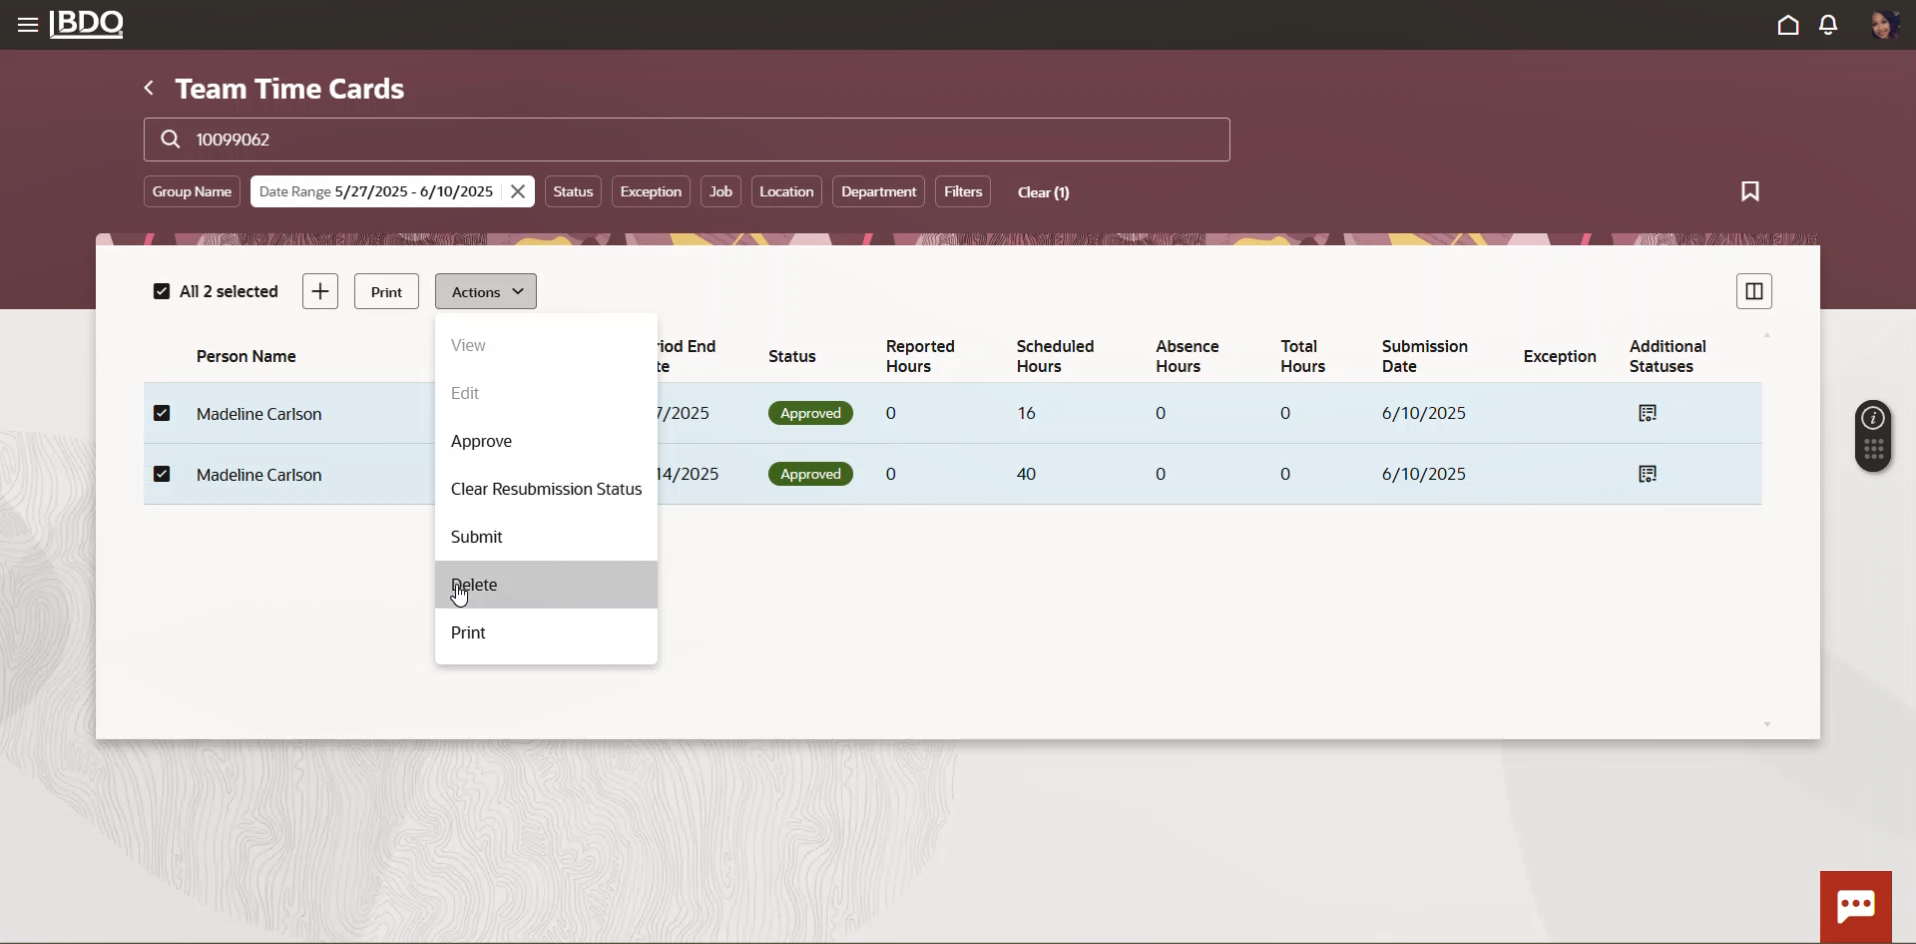This screenshot has height=944, width=1916.
Task: Click the Person Name column header
Action: pos(246,356)
